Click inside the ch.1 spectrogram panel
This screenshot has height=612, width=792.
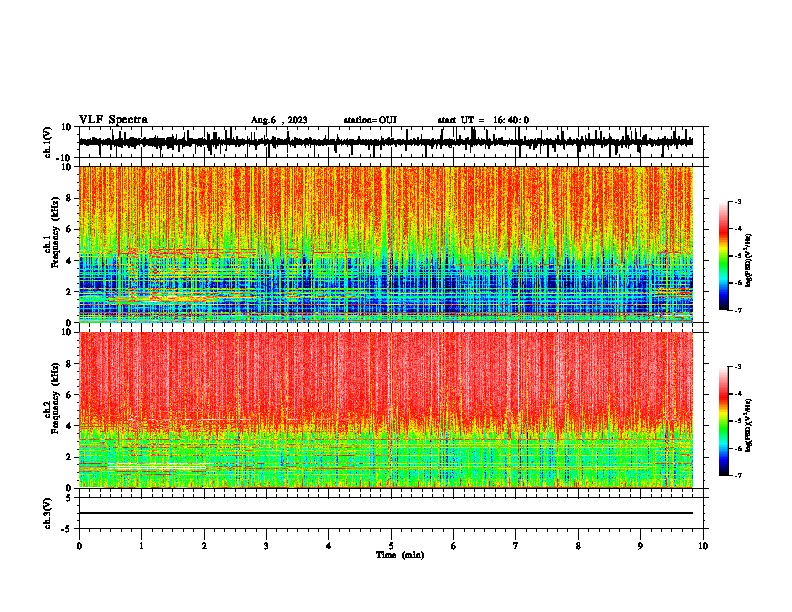click(386, 244)
